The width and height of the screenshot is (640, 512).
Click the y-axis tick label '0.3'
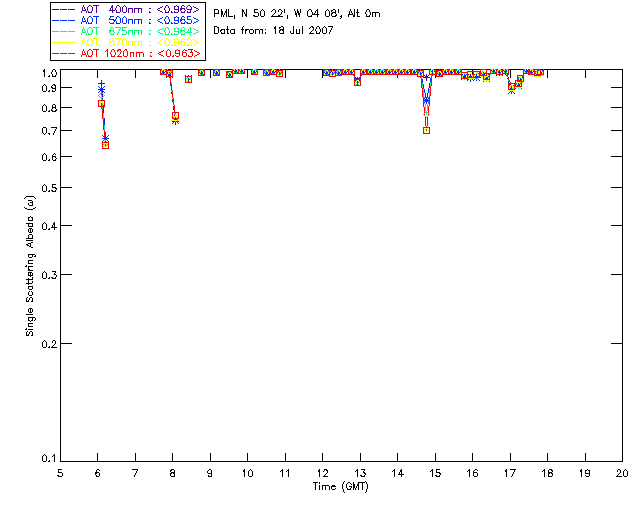(49, 275)
